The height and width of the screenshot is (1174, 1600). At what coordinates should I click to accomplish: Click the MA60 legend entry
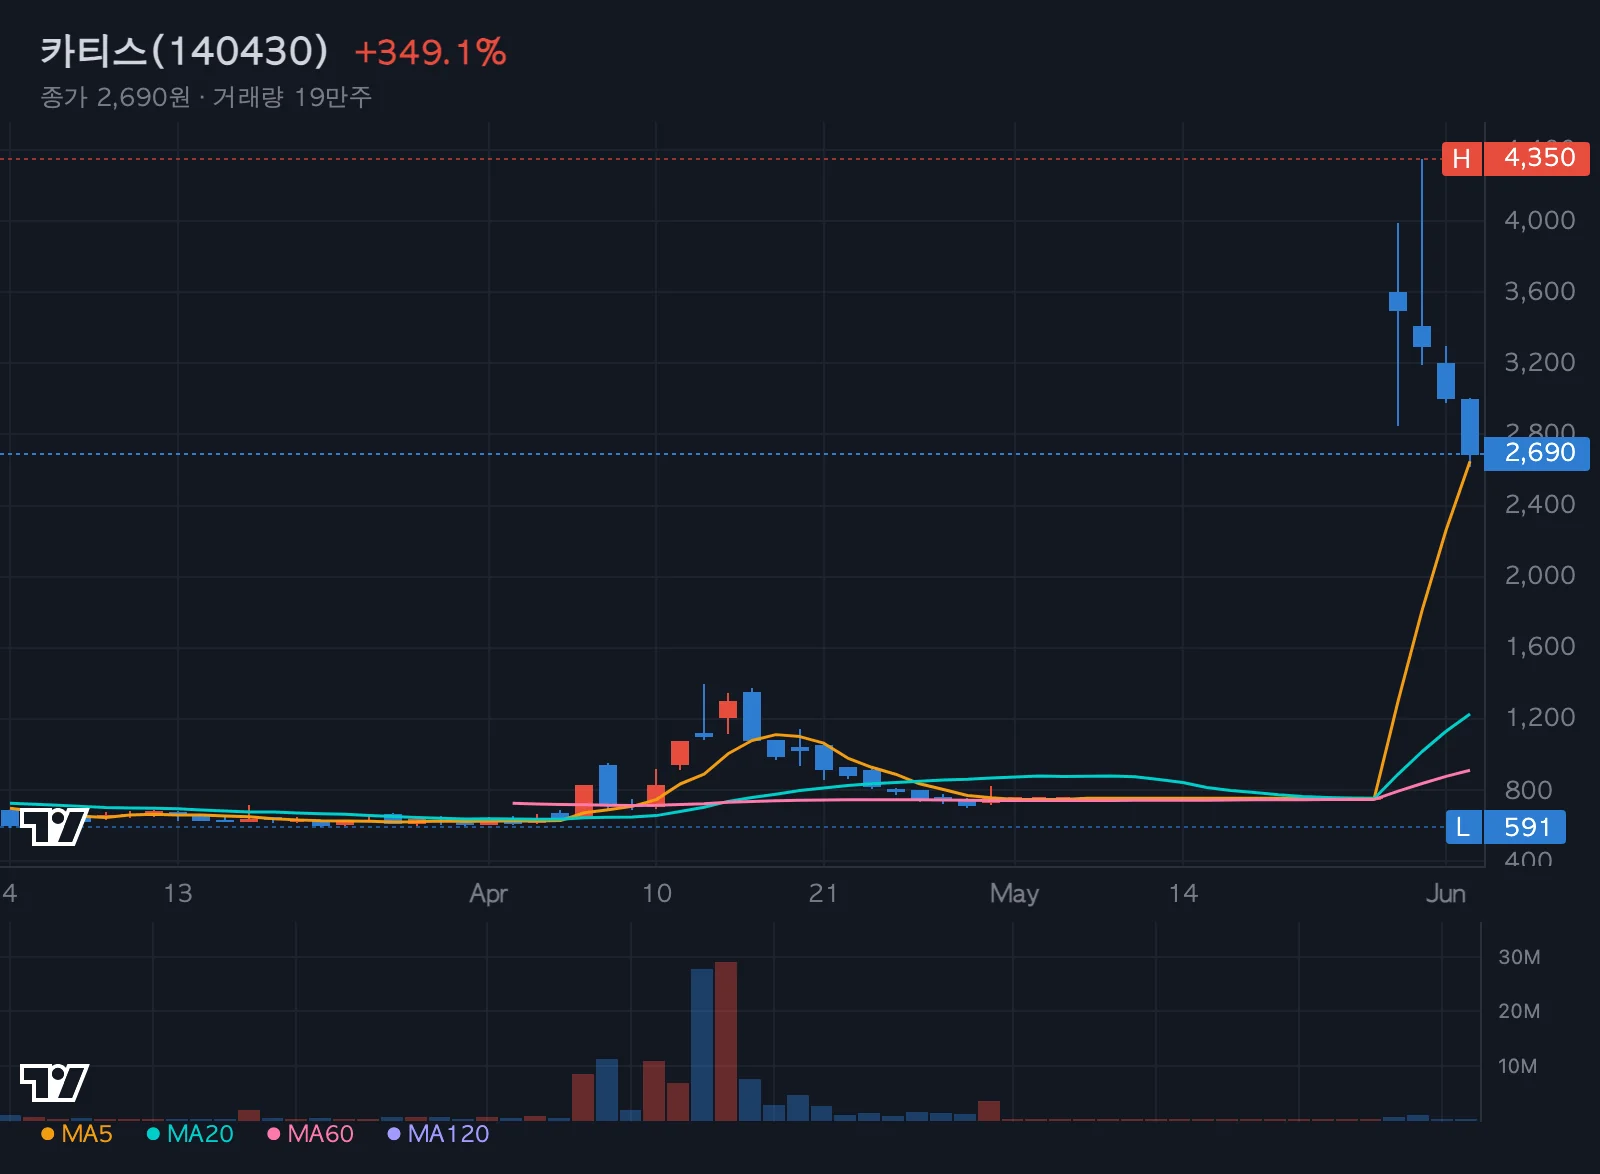[x=311, y=1134]
